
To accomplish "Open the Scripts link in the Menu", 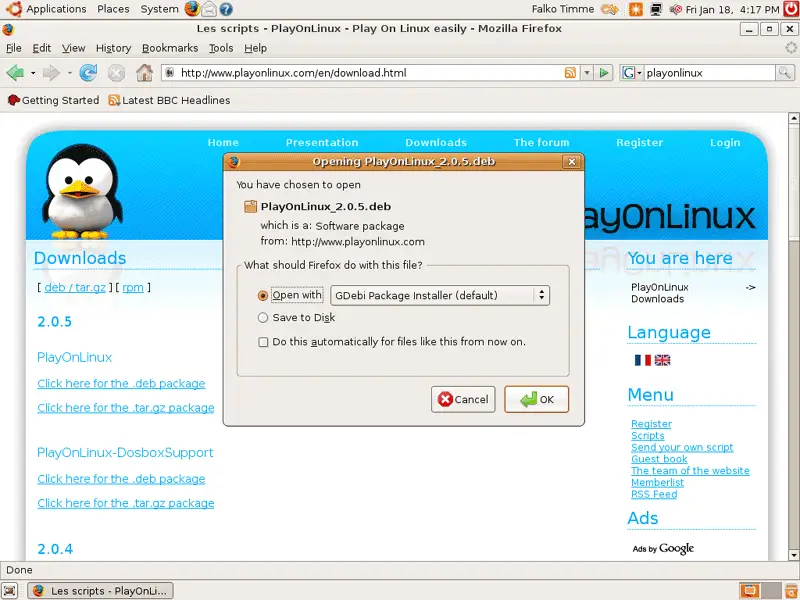I will pyautogui.click(x=647, y=436).
